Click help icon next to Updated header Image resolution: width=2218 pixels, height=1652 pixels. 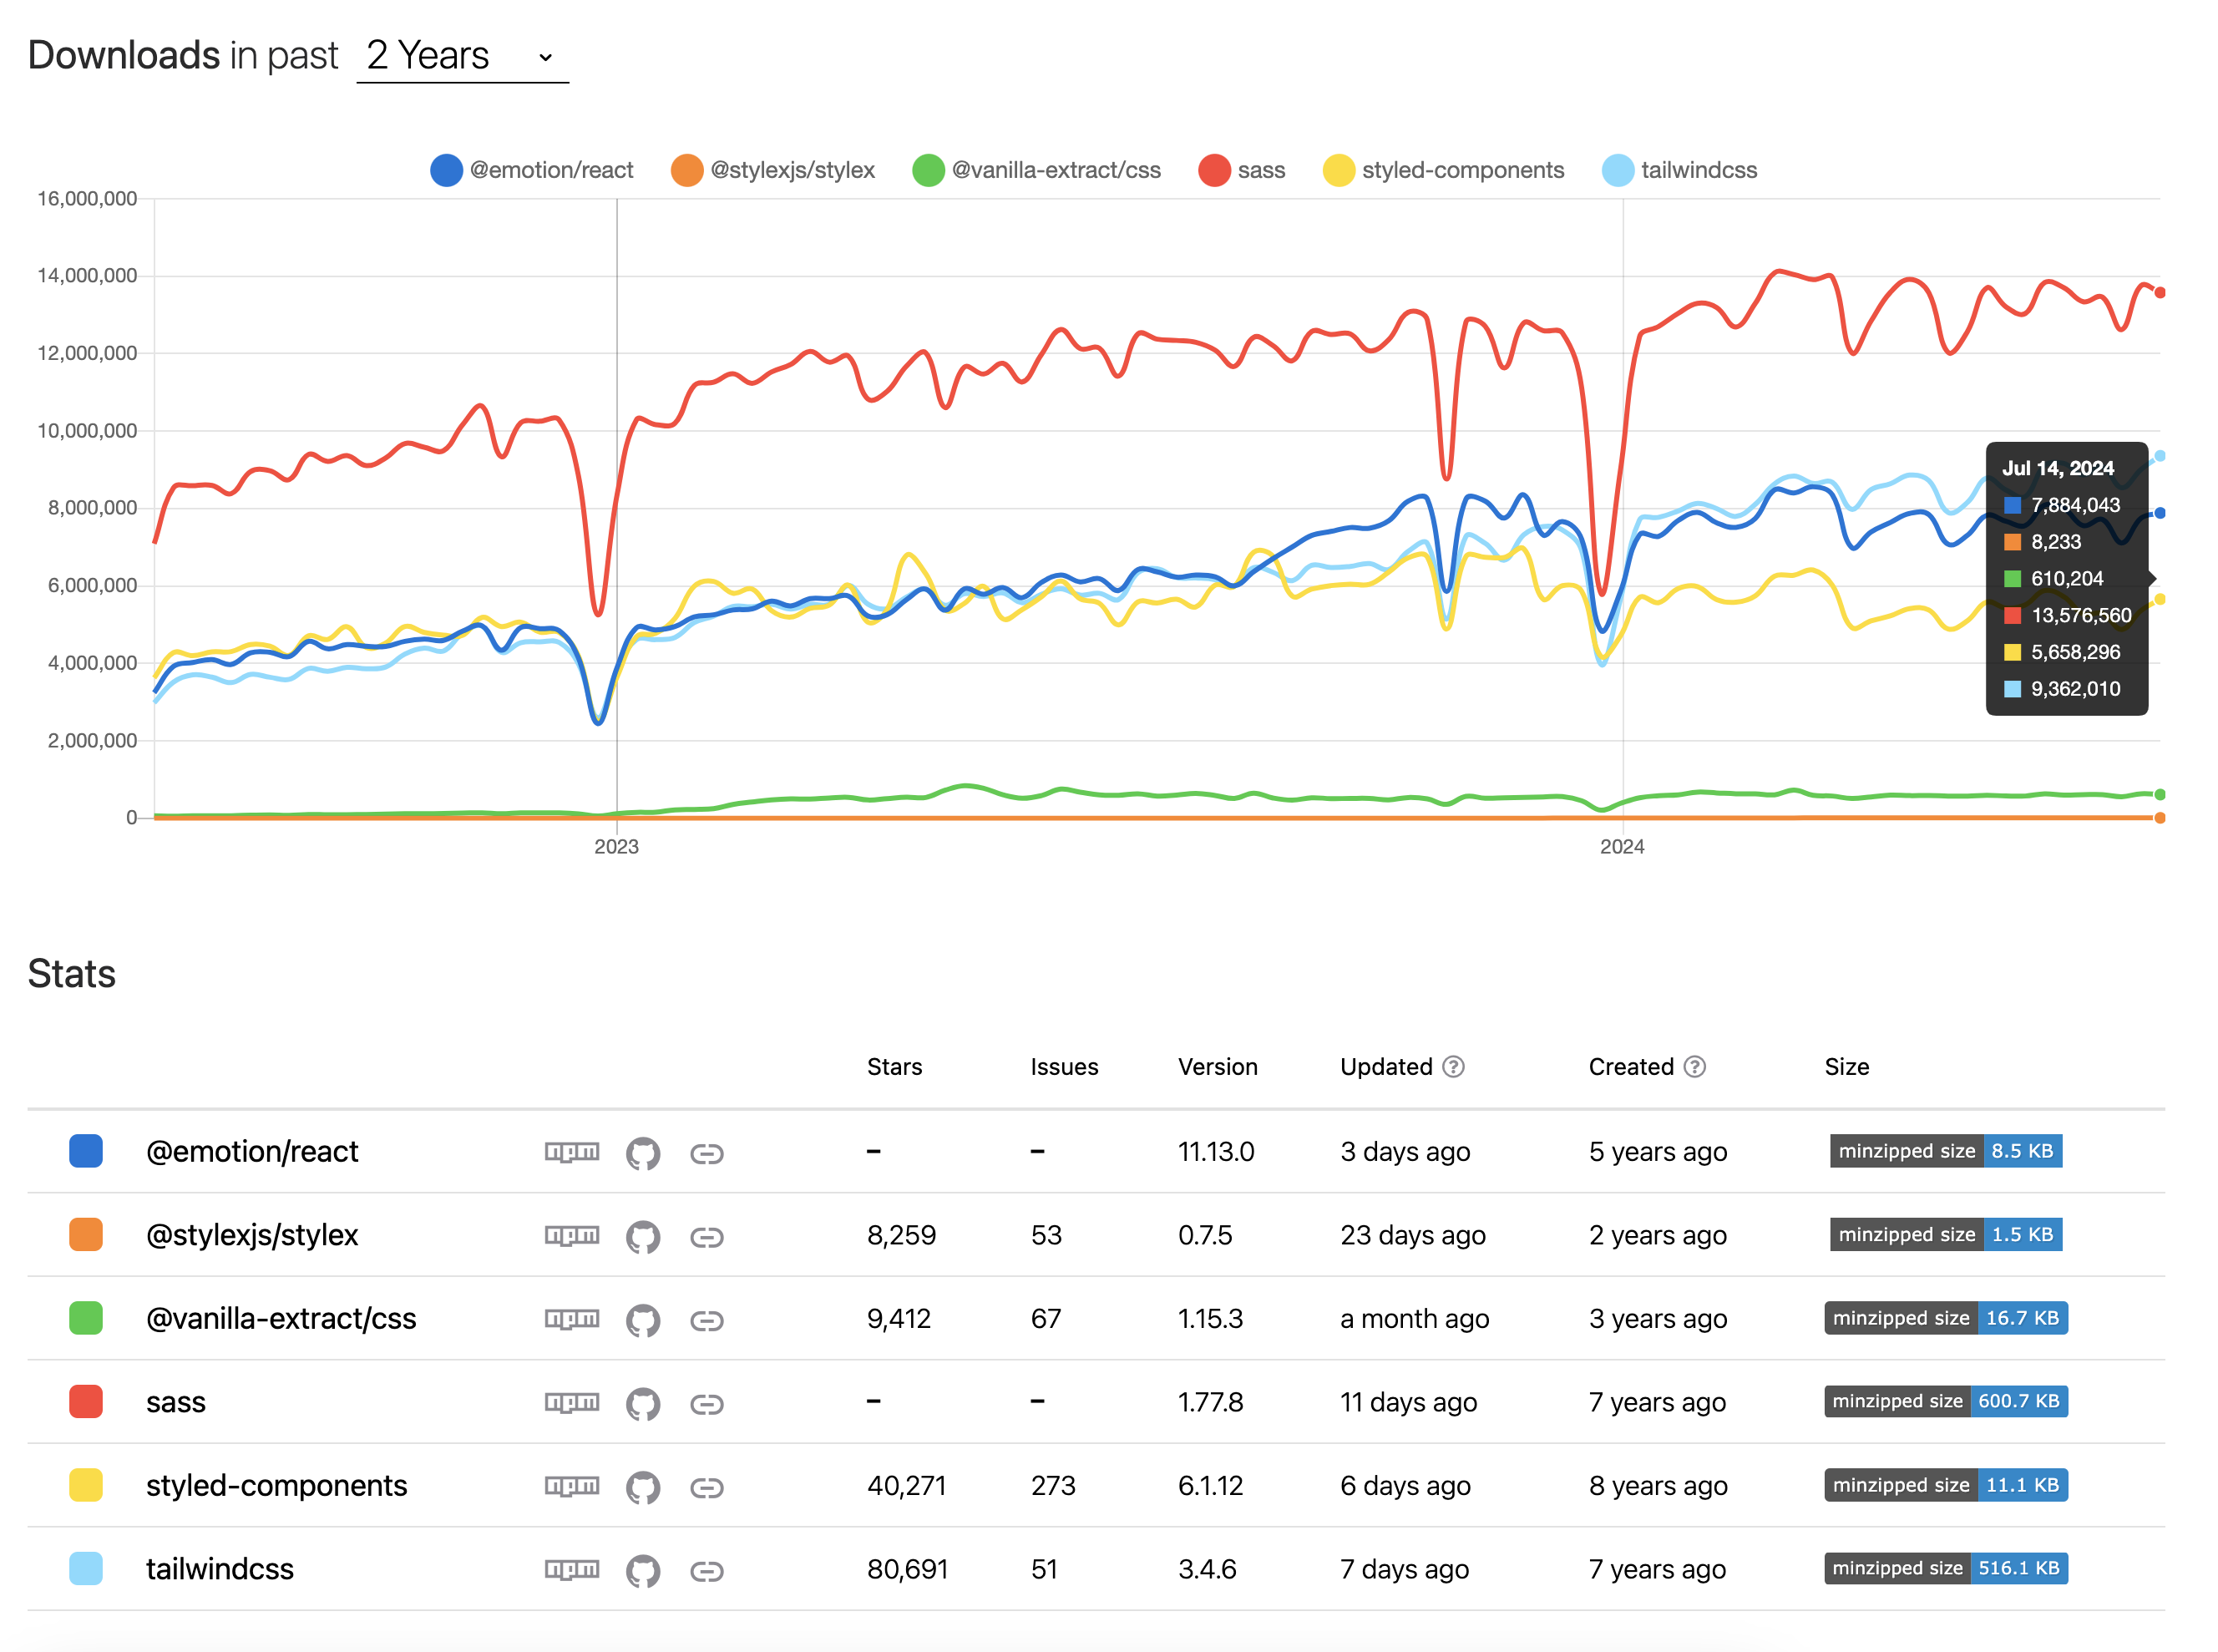[1453, 1067]
